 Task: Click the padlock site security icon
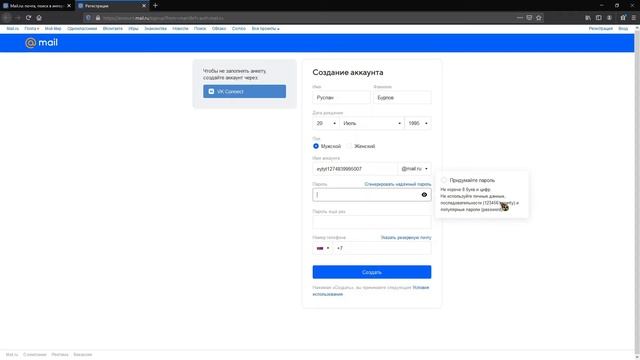pos(98,18)
